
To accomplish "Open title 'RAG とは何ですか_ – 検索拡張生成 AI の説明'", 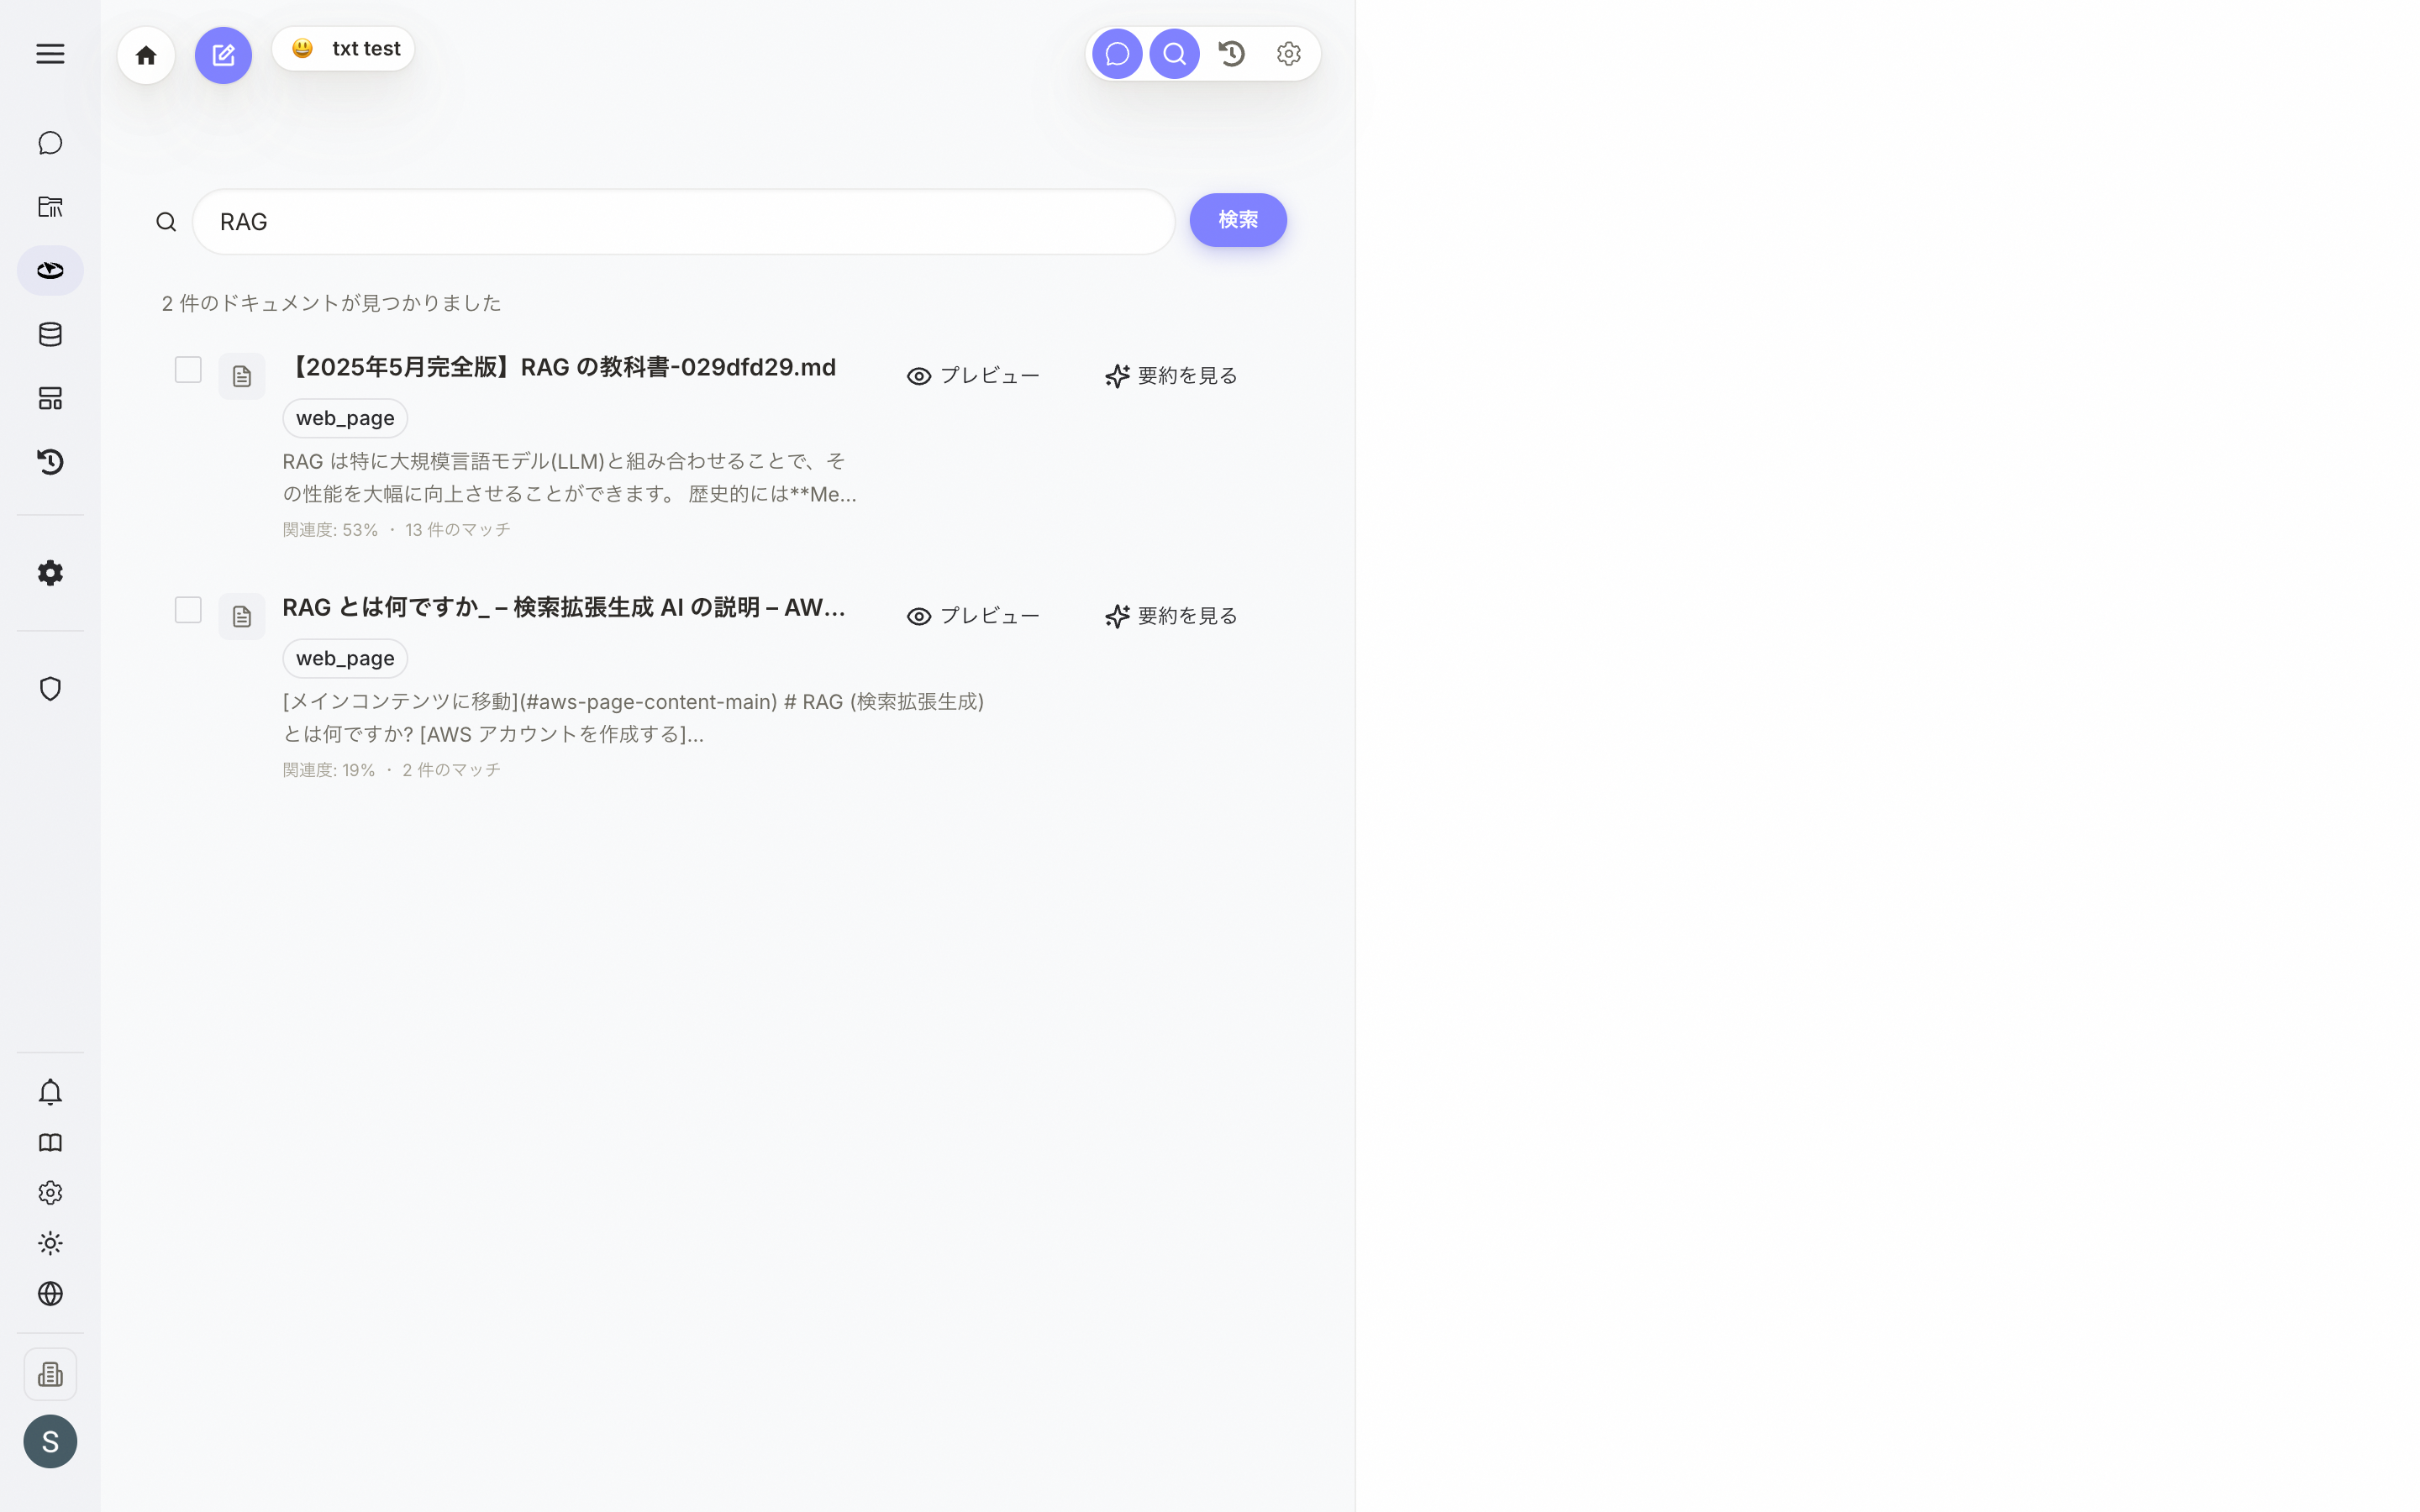I will point(564,608).
